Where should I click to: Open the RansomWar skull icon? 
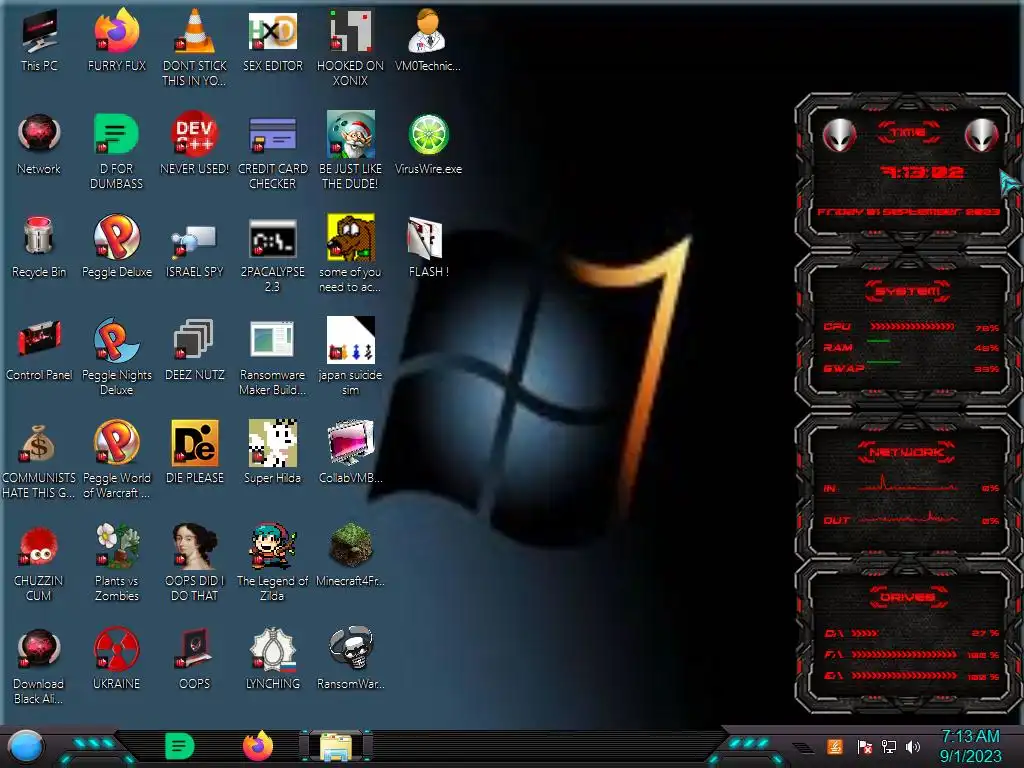350,658
